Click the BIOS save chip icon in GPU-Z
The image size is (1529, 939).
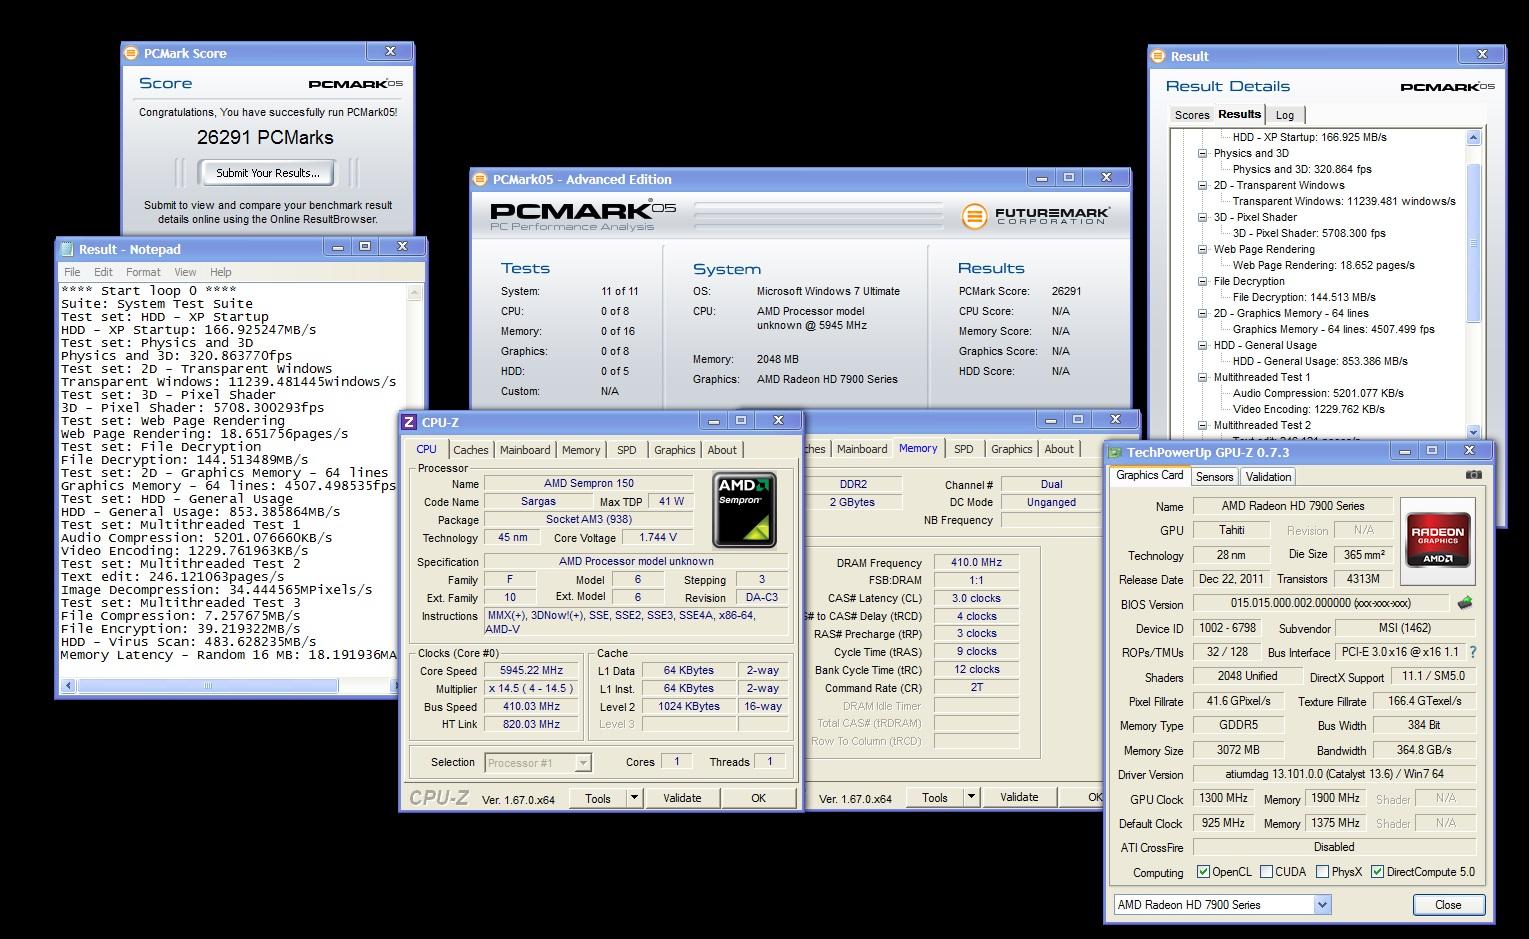tap(1464, 603)
